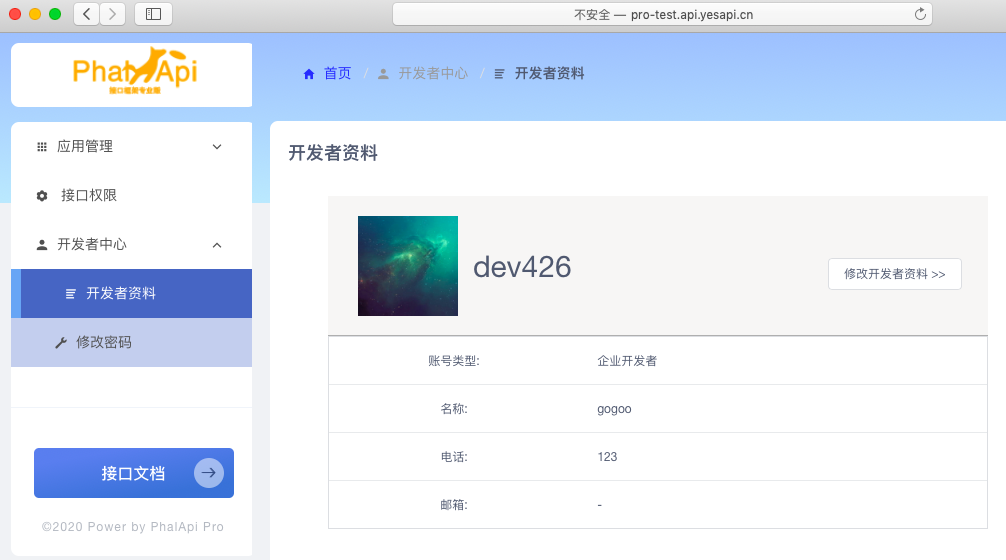Click the wrench icon beside 修改密码
This screenshot has height=560, width=1006.
[60, 343]
